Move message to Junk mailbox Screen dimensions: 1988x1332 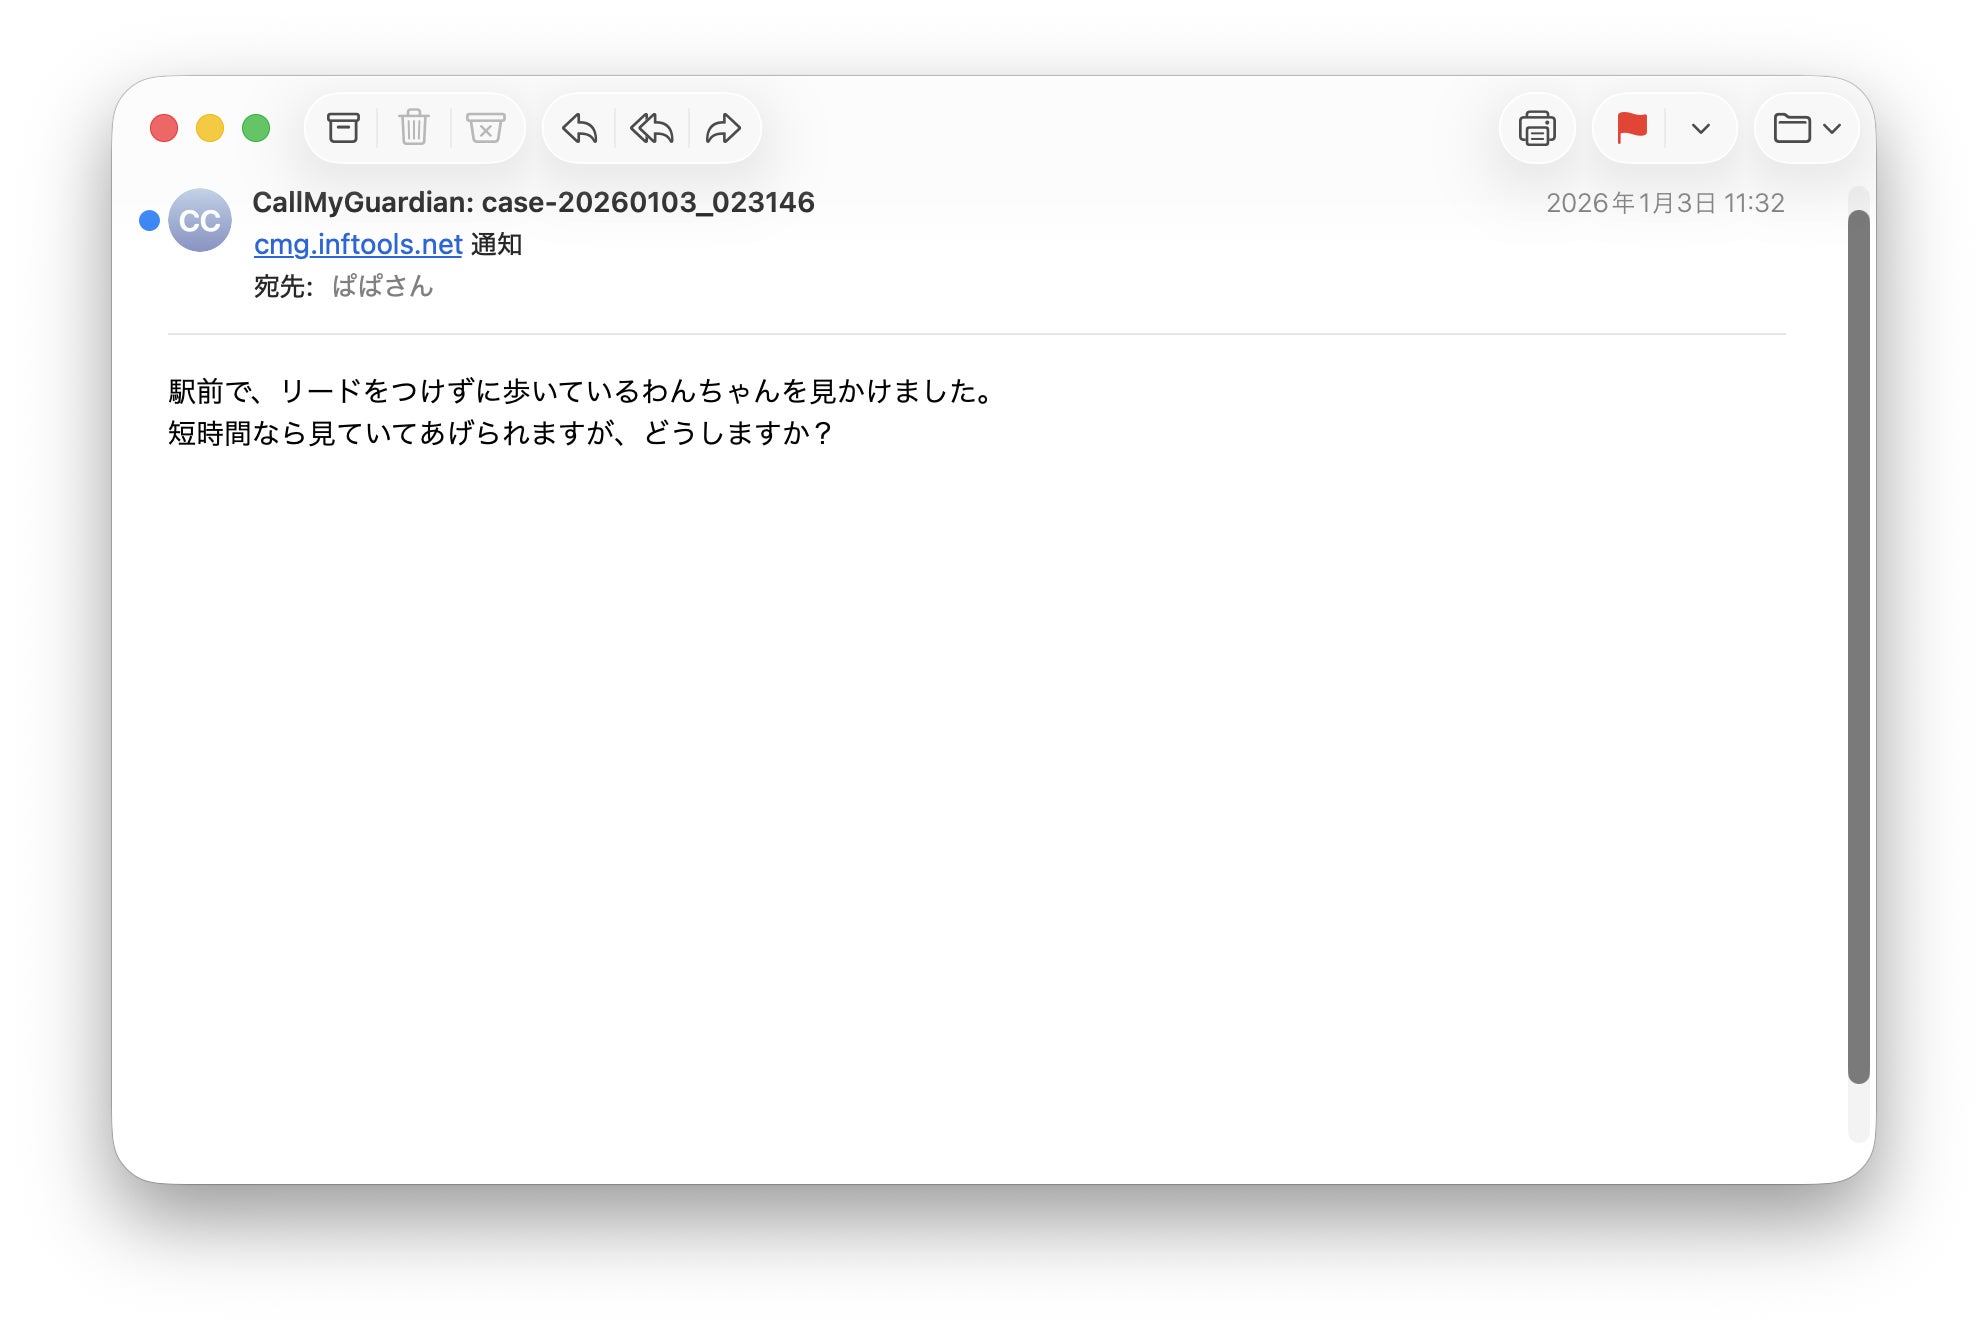point(486,128)
